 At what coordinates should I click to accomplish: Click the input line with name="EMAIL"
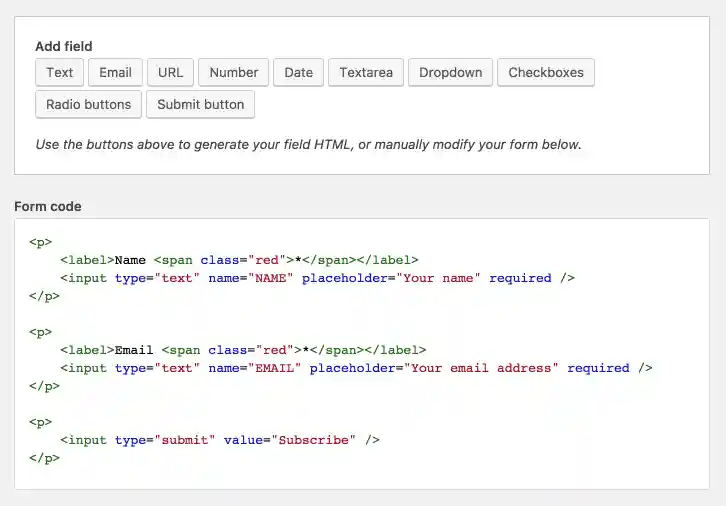tap(356, 368)
